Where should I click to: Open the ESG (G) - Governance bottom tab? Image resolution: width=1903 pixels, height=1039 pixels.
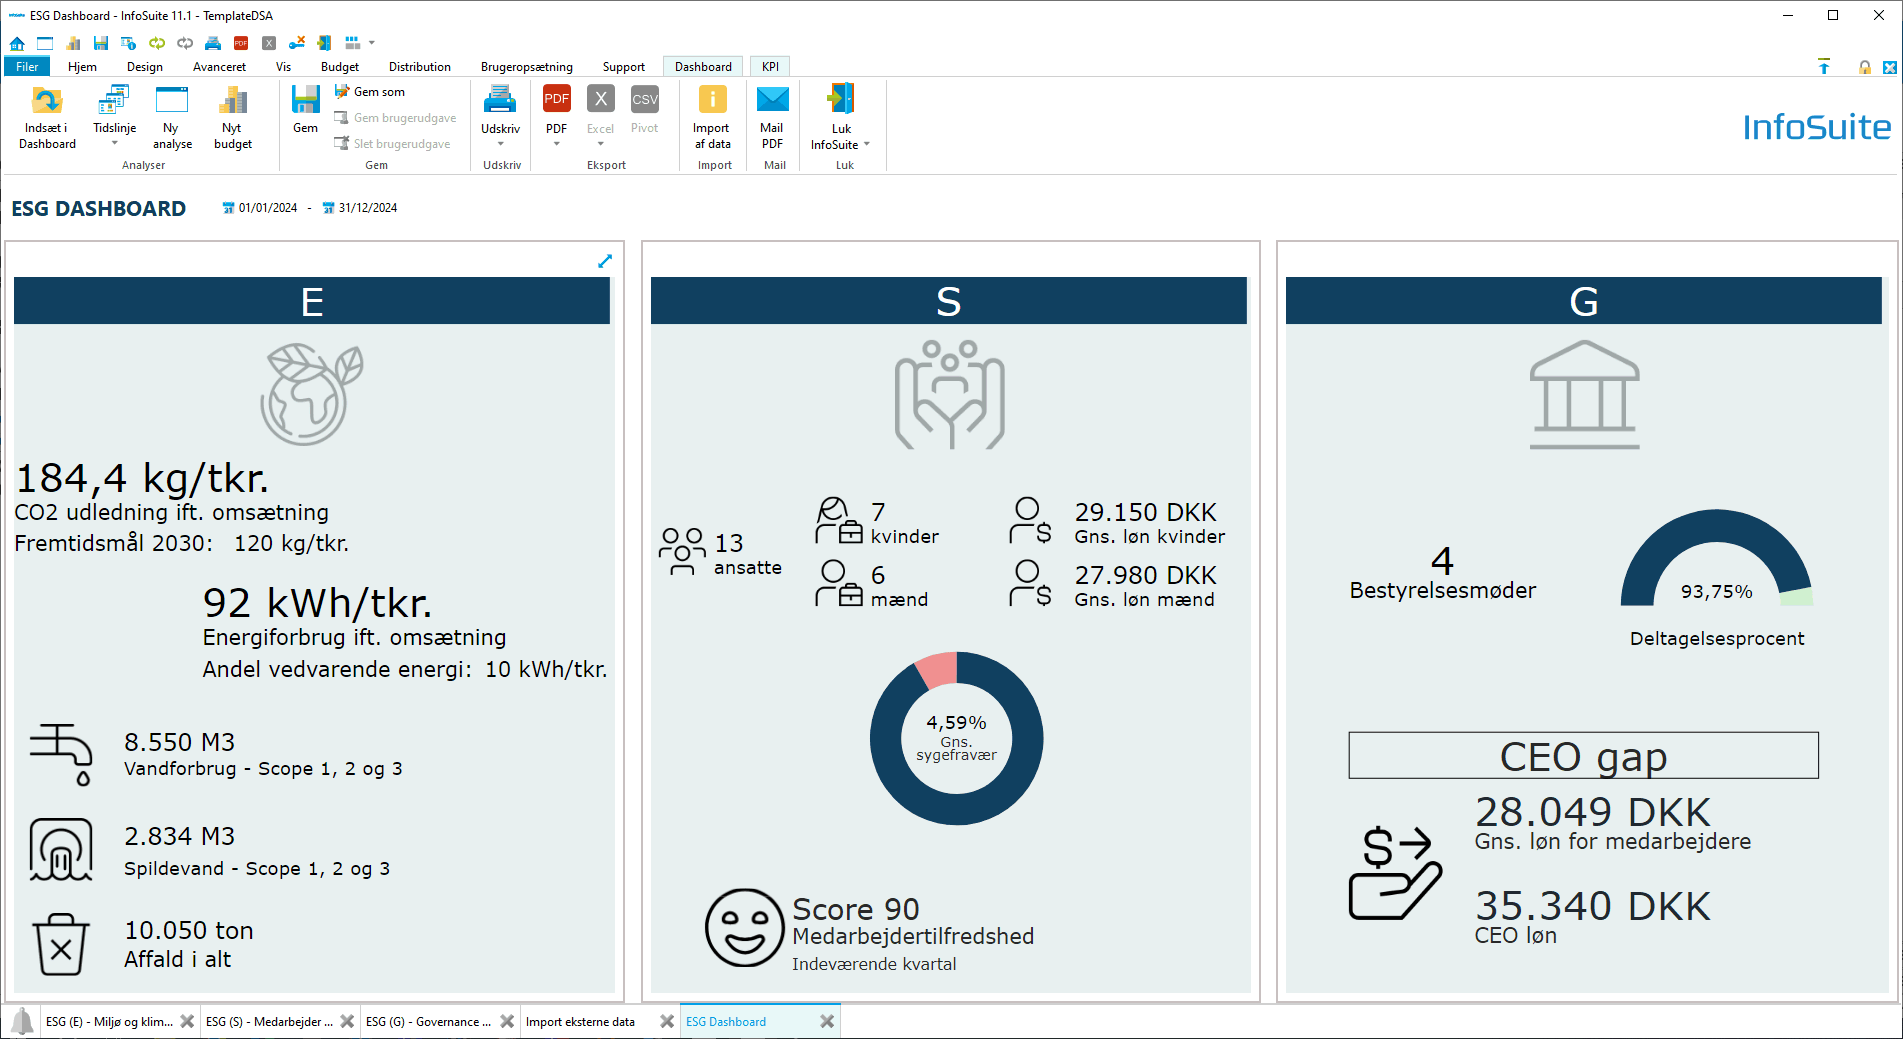coord(429,1021)
